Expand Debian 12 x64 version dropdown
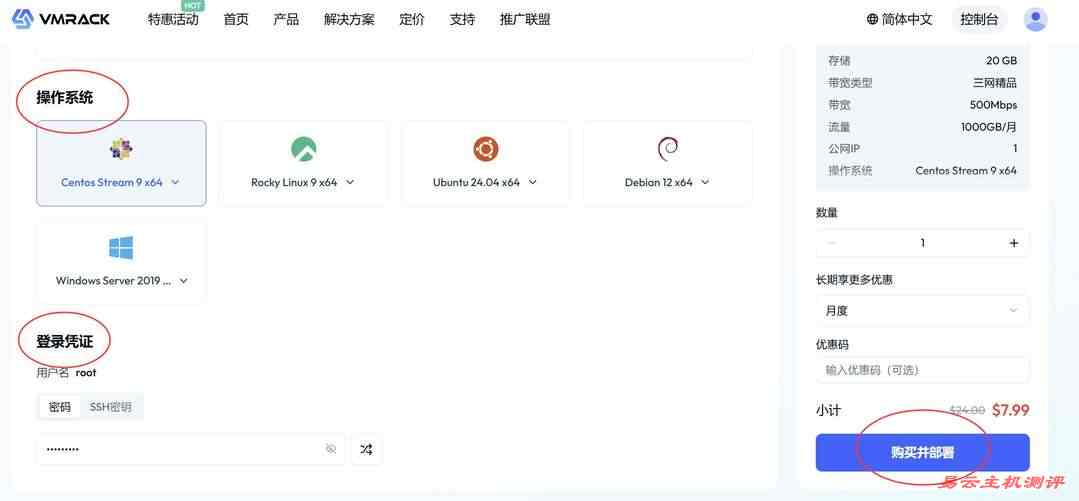This screenshot has height=501, width=1079. pos(705,182)
